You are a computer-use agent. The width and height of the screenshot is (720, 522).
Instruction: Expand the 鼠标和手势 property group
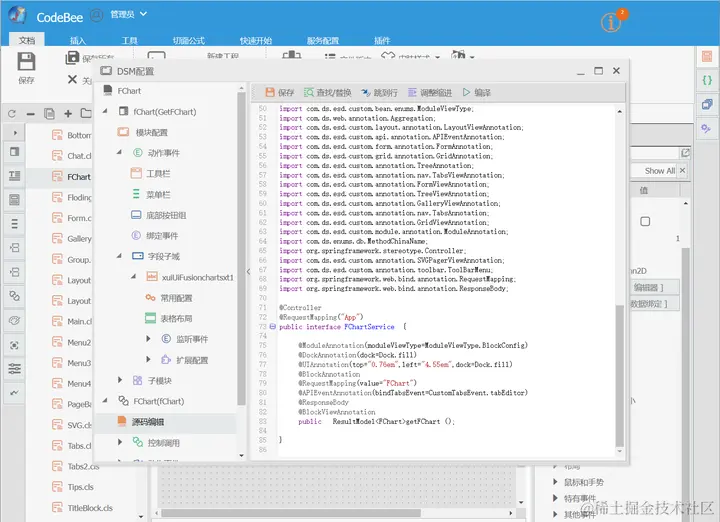pos(556,482)
